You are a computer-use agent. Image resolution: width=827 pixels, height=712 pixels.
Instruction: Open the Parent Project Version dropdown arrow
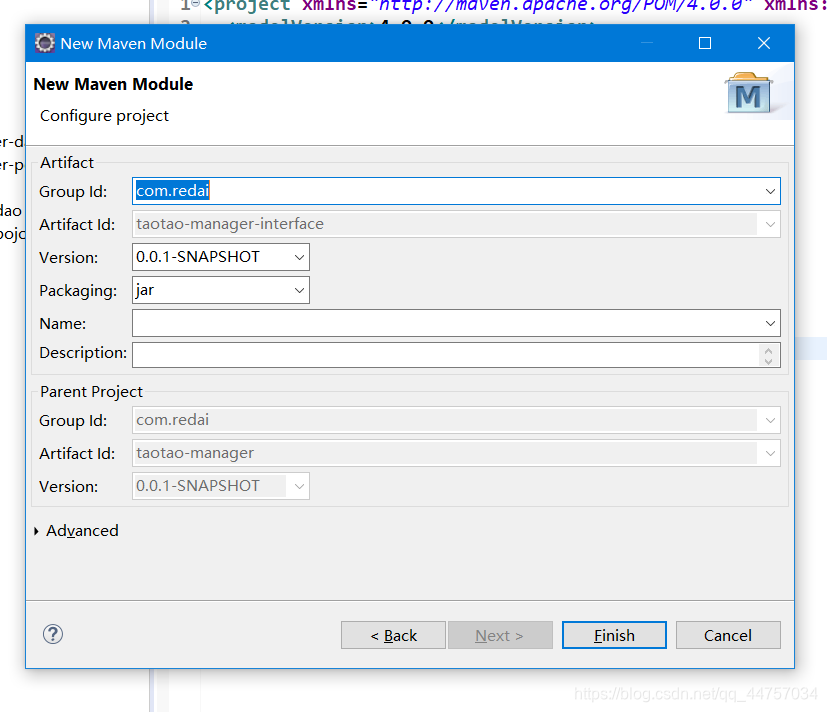pos(299,486)
